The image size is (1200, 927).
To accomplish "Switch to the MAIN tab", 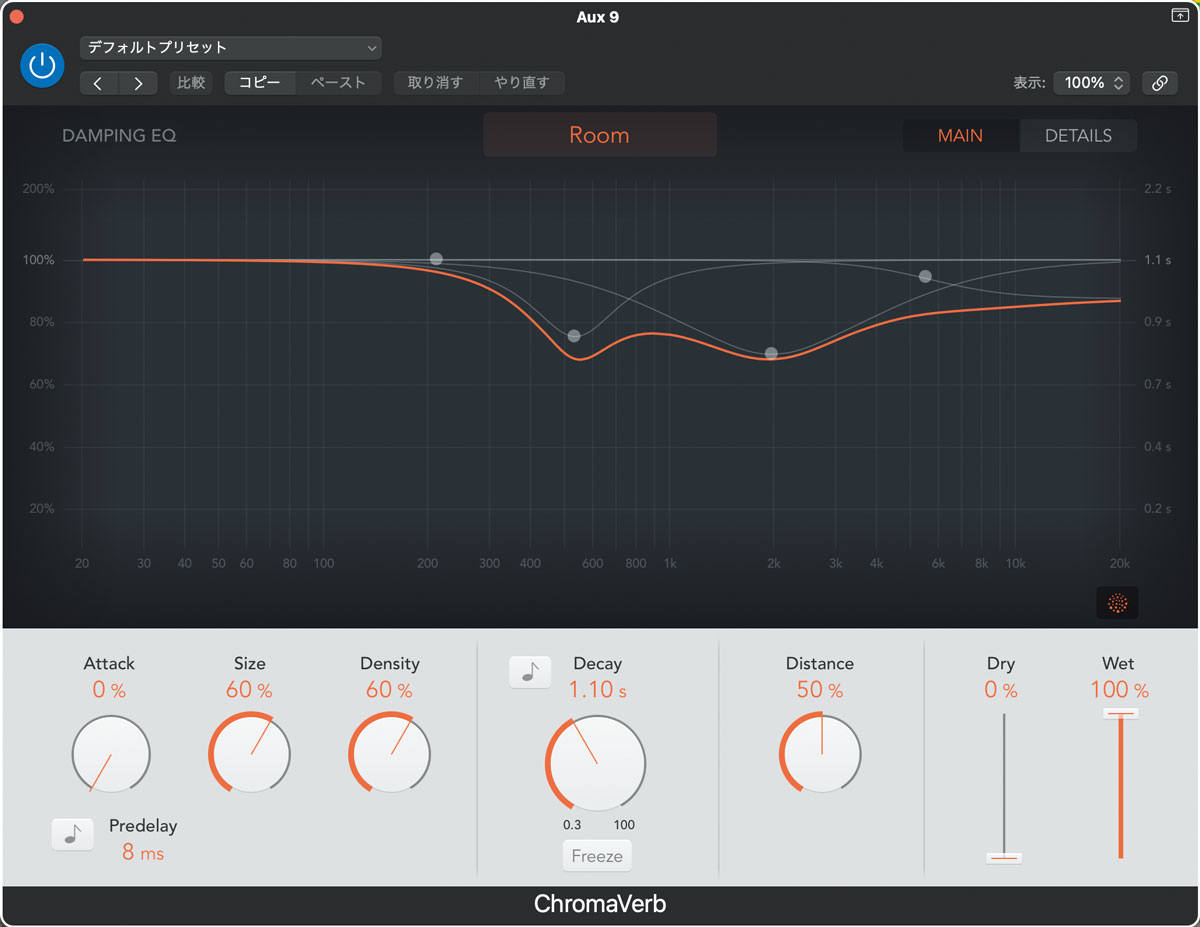I will tap(960, 136).
